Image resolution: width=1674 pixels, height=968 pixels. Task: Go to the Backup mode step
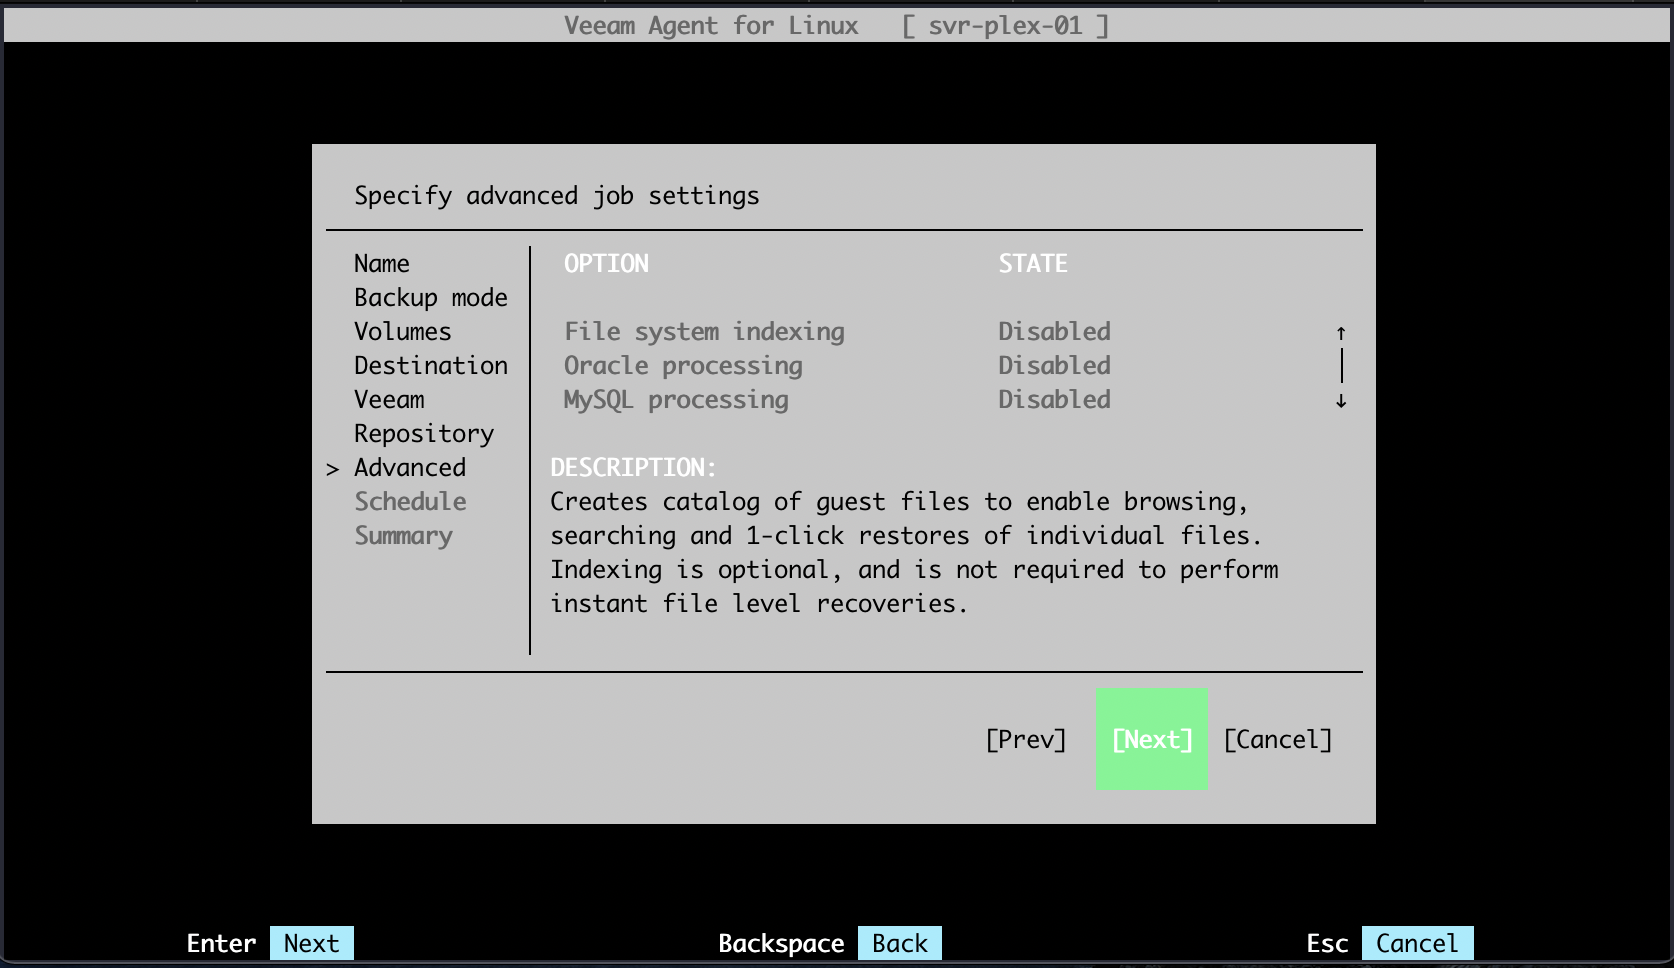[431, 297]
